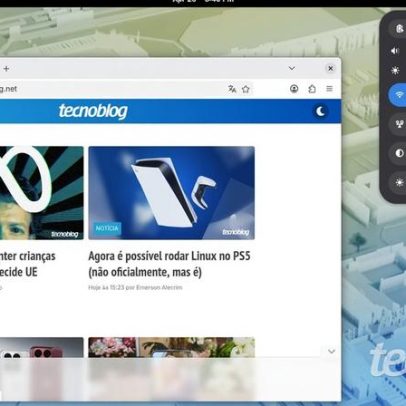
Task: Toggle the wired network quick setting
Action: point(397,124)
